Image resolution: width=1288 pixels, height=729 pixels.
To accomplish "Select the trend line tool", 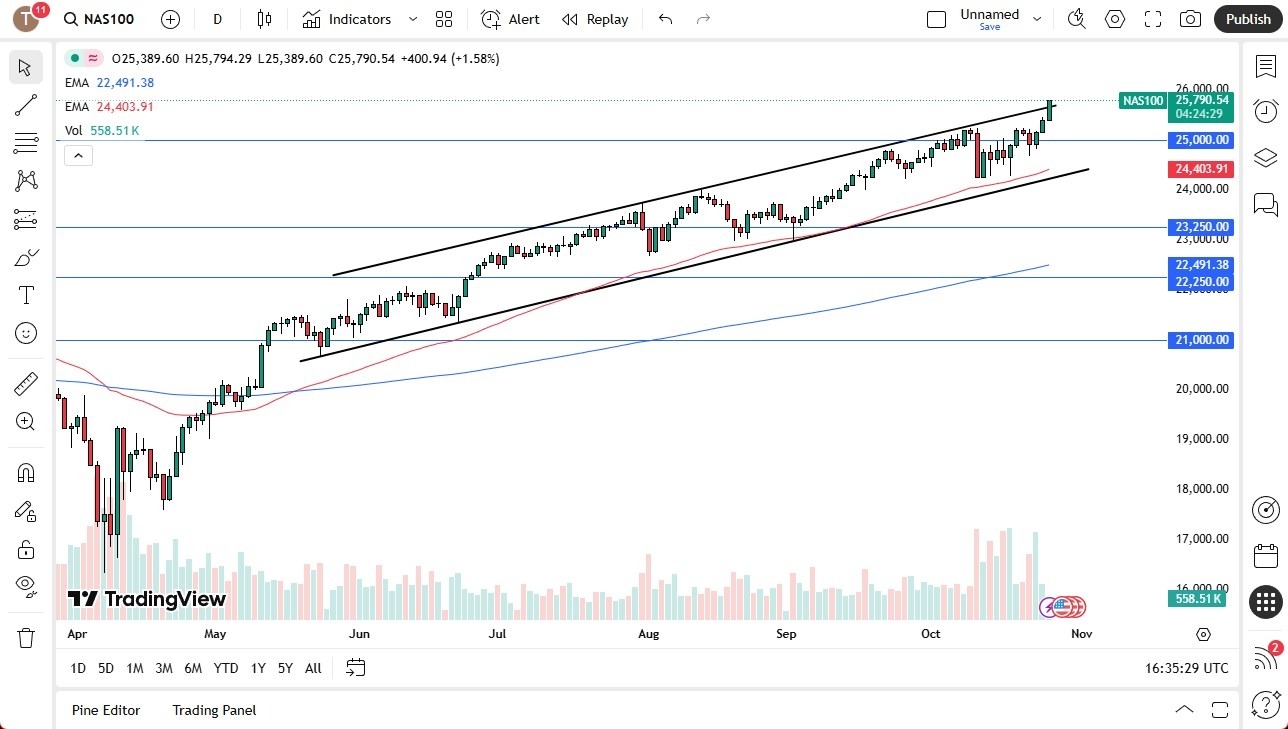I will [x=25, y=105].
